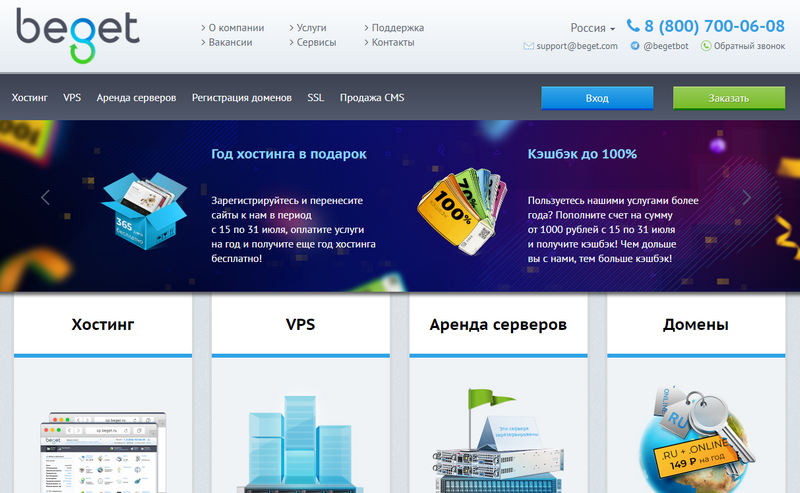Click Аренда серверов card heading

pos(498,324)
